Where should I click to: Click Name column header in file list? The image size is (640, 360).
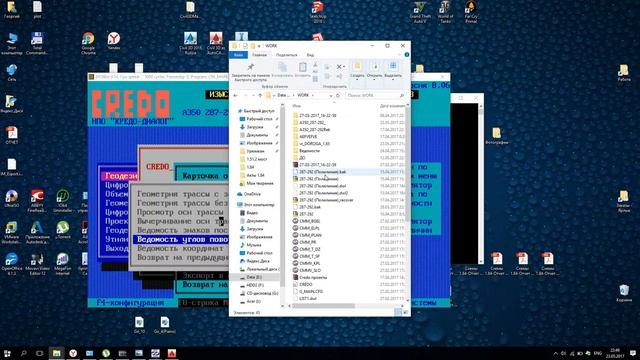[x=297, y=106]
